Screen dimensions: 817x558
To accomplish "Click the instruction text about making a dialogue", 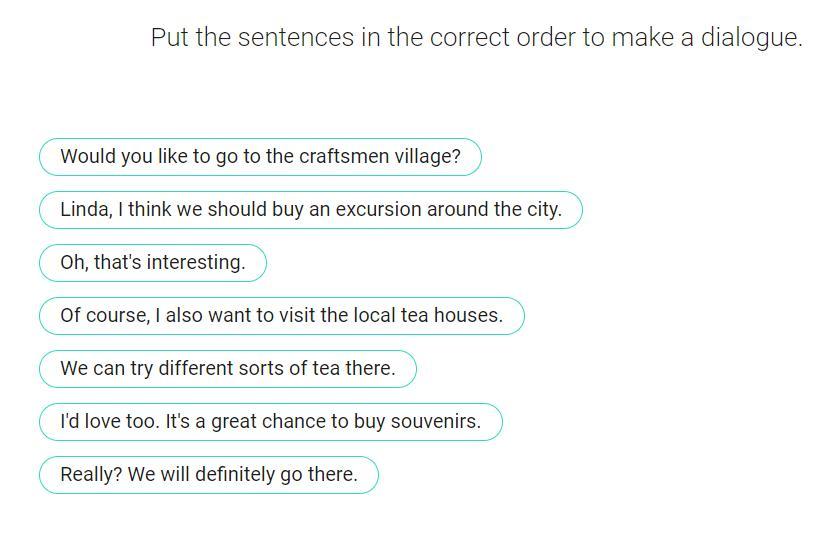I will click(476, 38).
